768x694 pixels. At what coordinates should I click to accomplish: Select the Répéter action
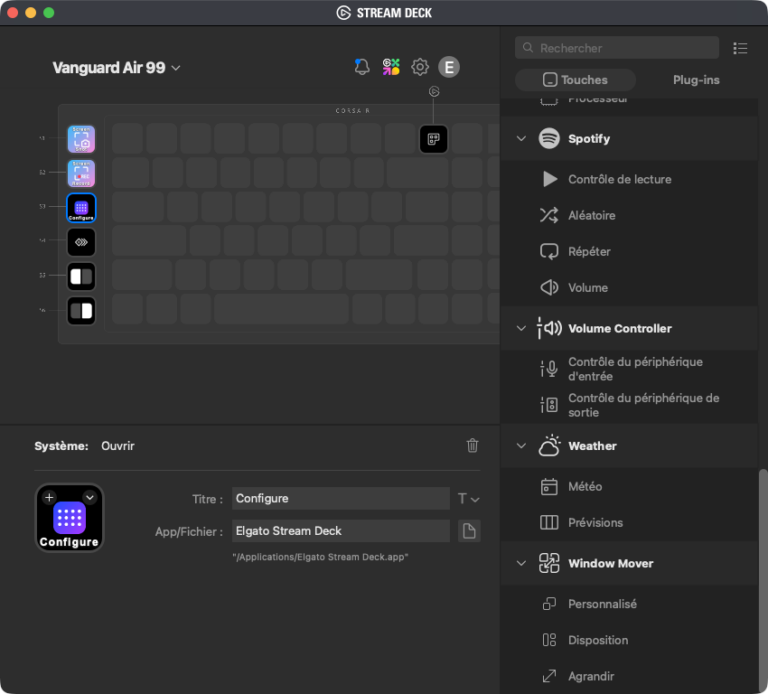click(629, 252)
